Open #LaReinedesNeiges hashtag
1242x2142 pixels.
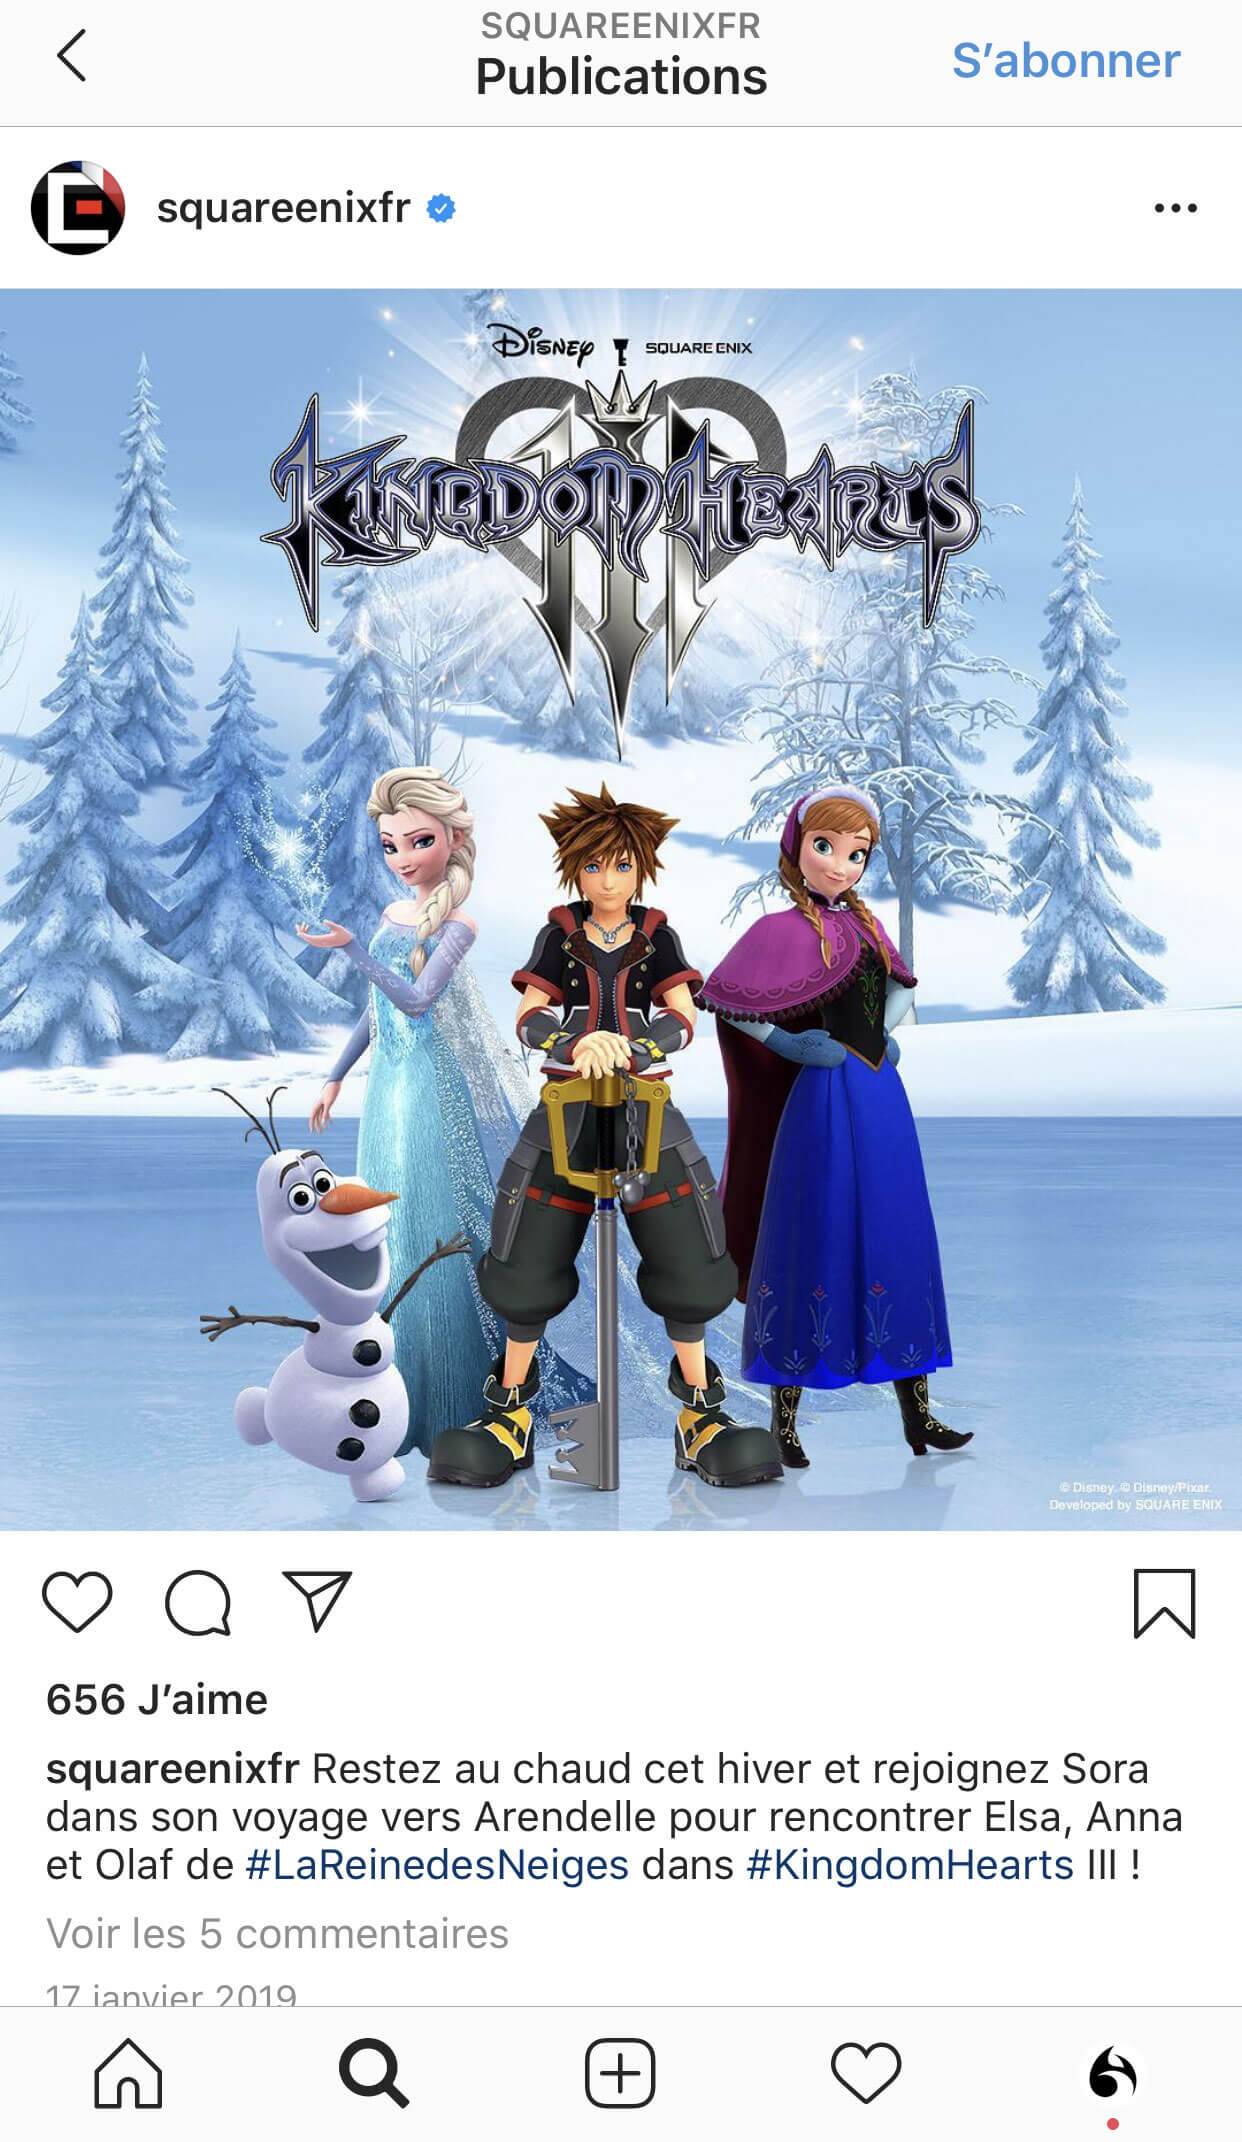[437, 1865]
